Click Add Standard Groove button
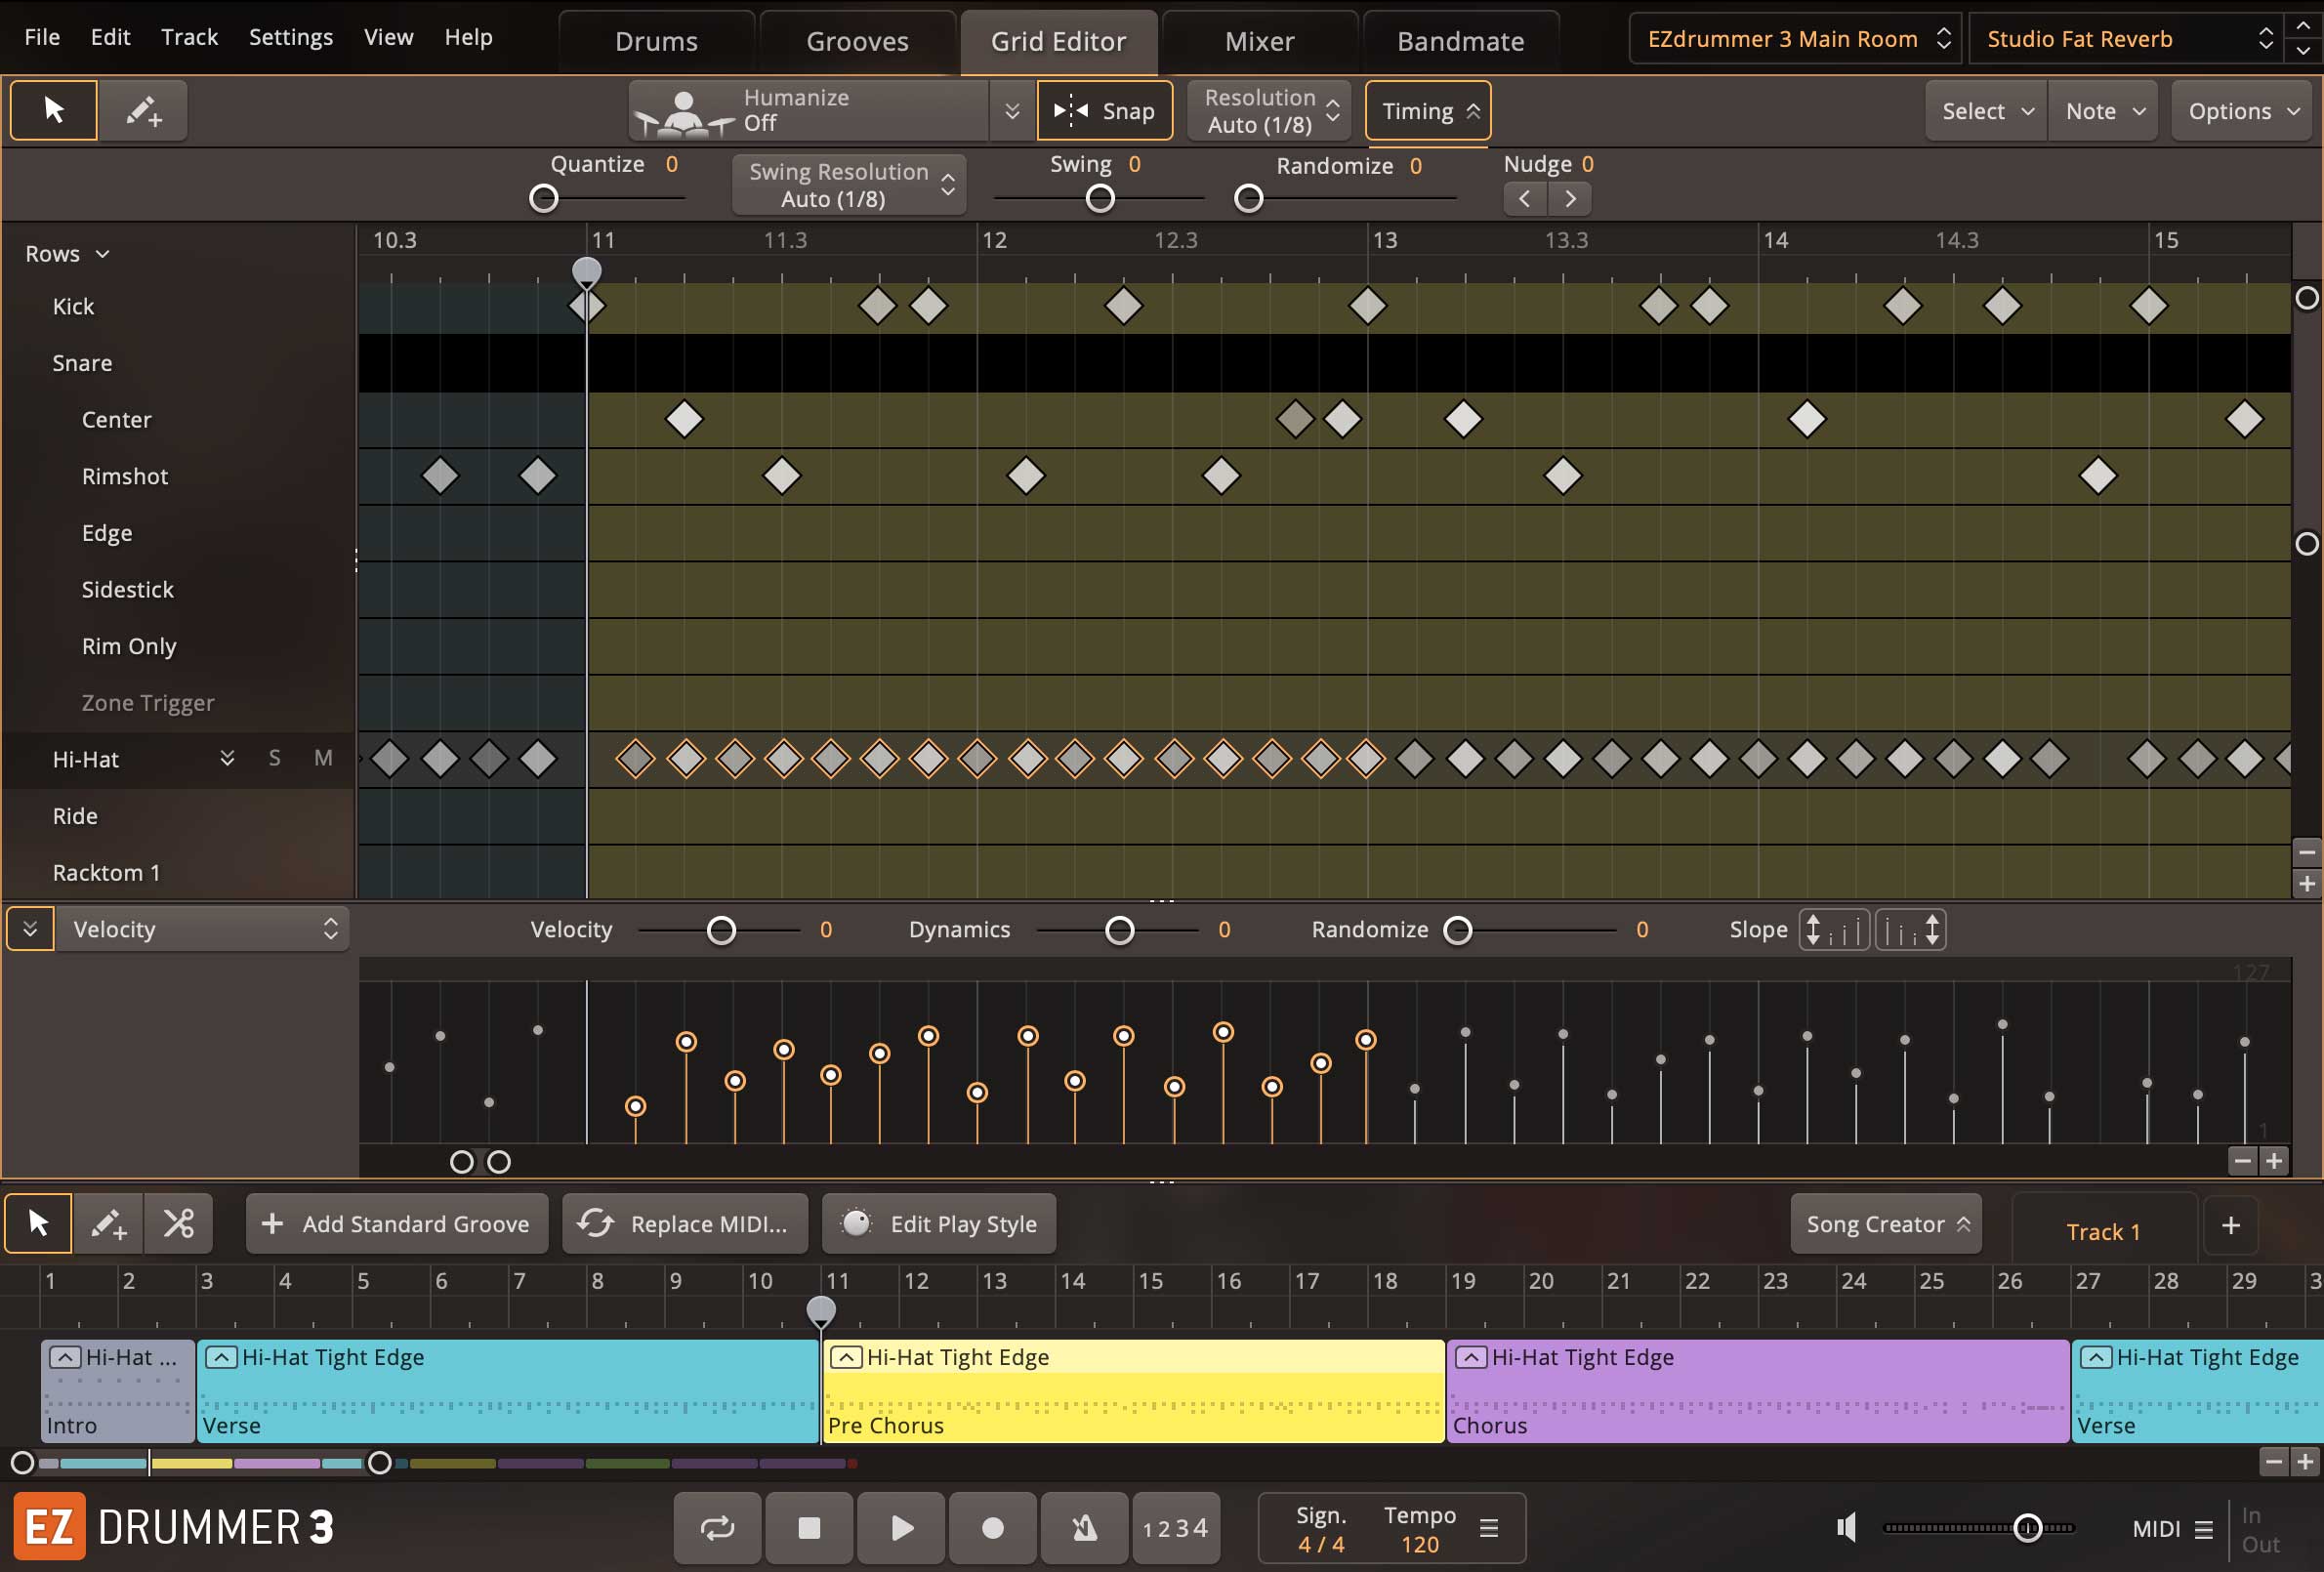This screenshot has width=2324, height=1572. (396, 1223)
